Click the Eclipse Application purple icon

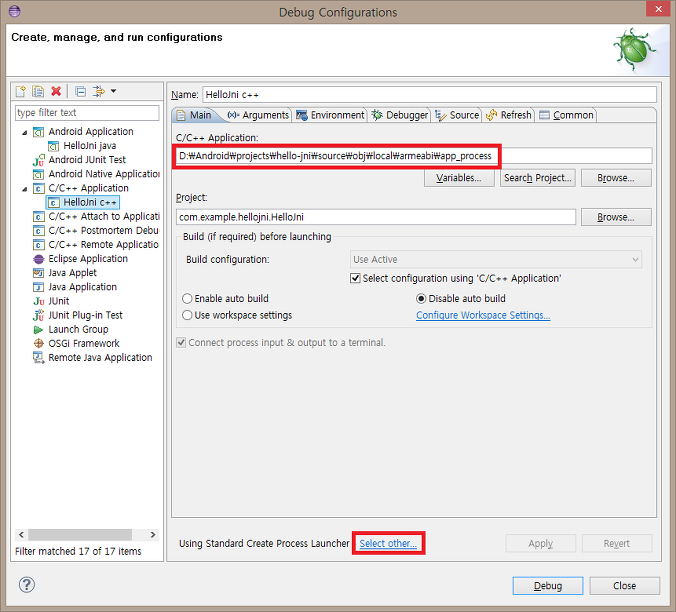click(39, 259)
